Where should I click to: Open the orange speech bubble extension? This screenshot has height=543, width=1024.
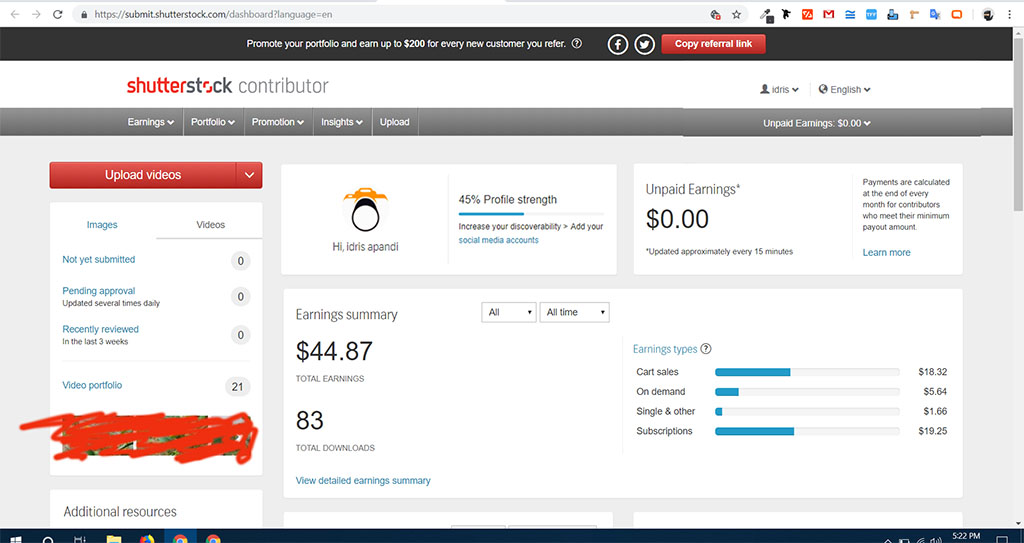pyautogui.click(x=957, y=14)
